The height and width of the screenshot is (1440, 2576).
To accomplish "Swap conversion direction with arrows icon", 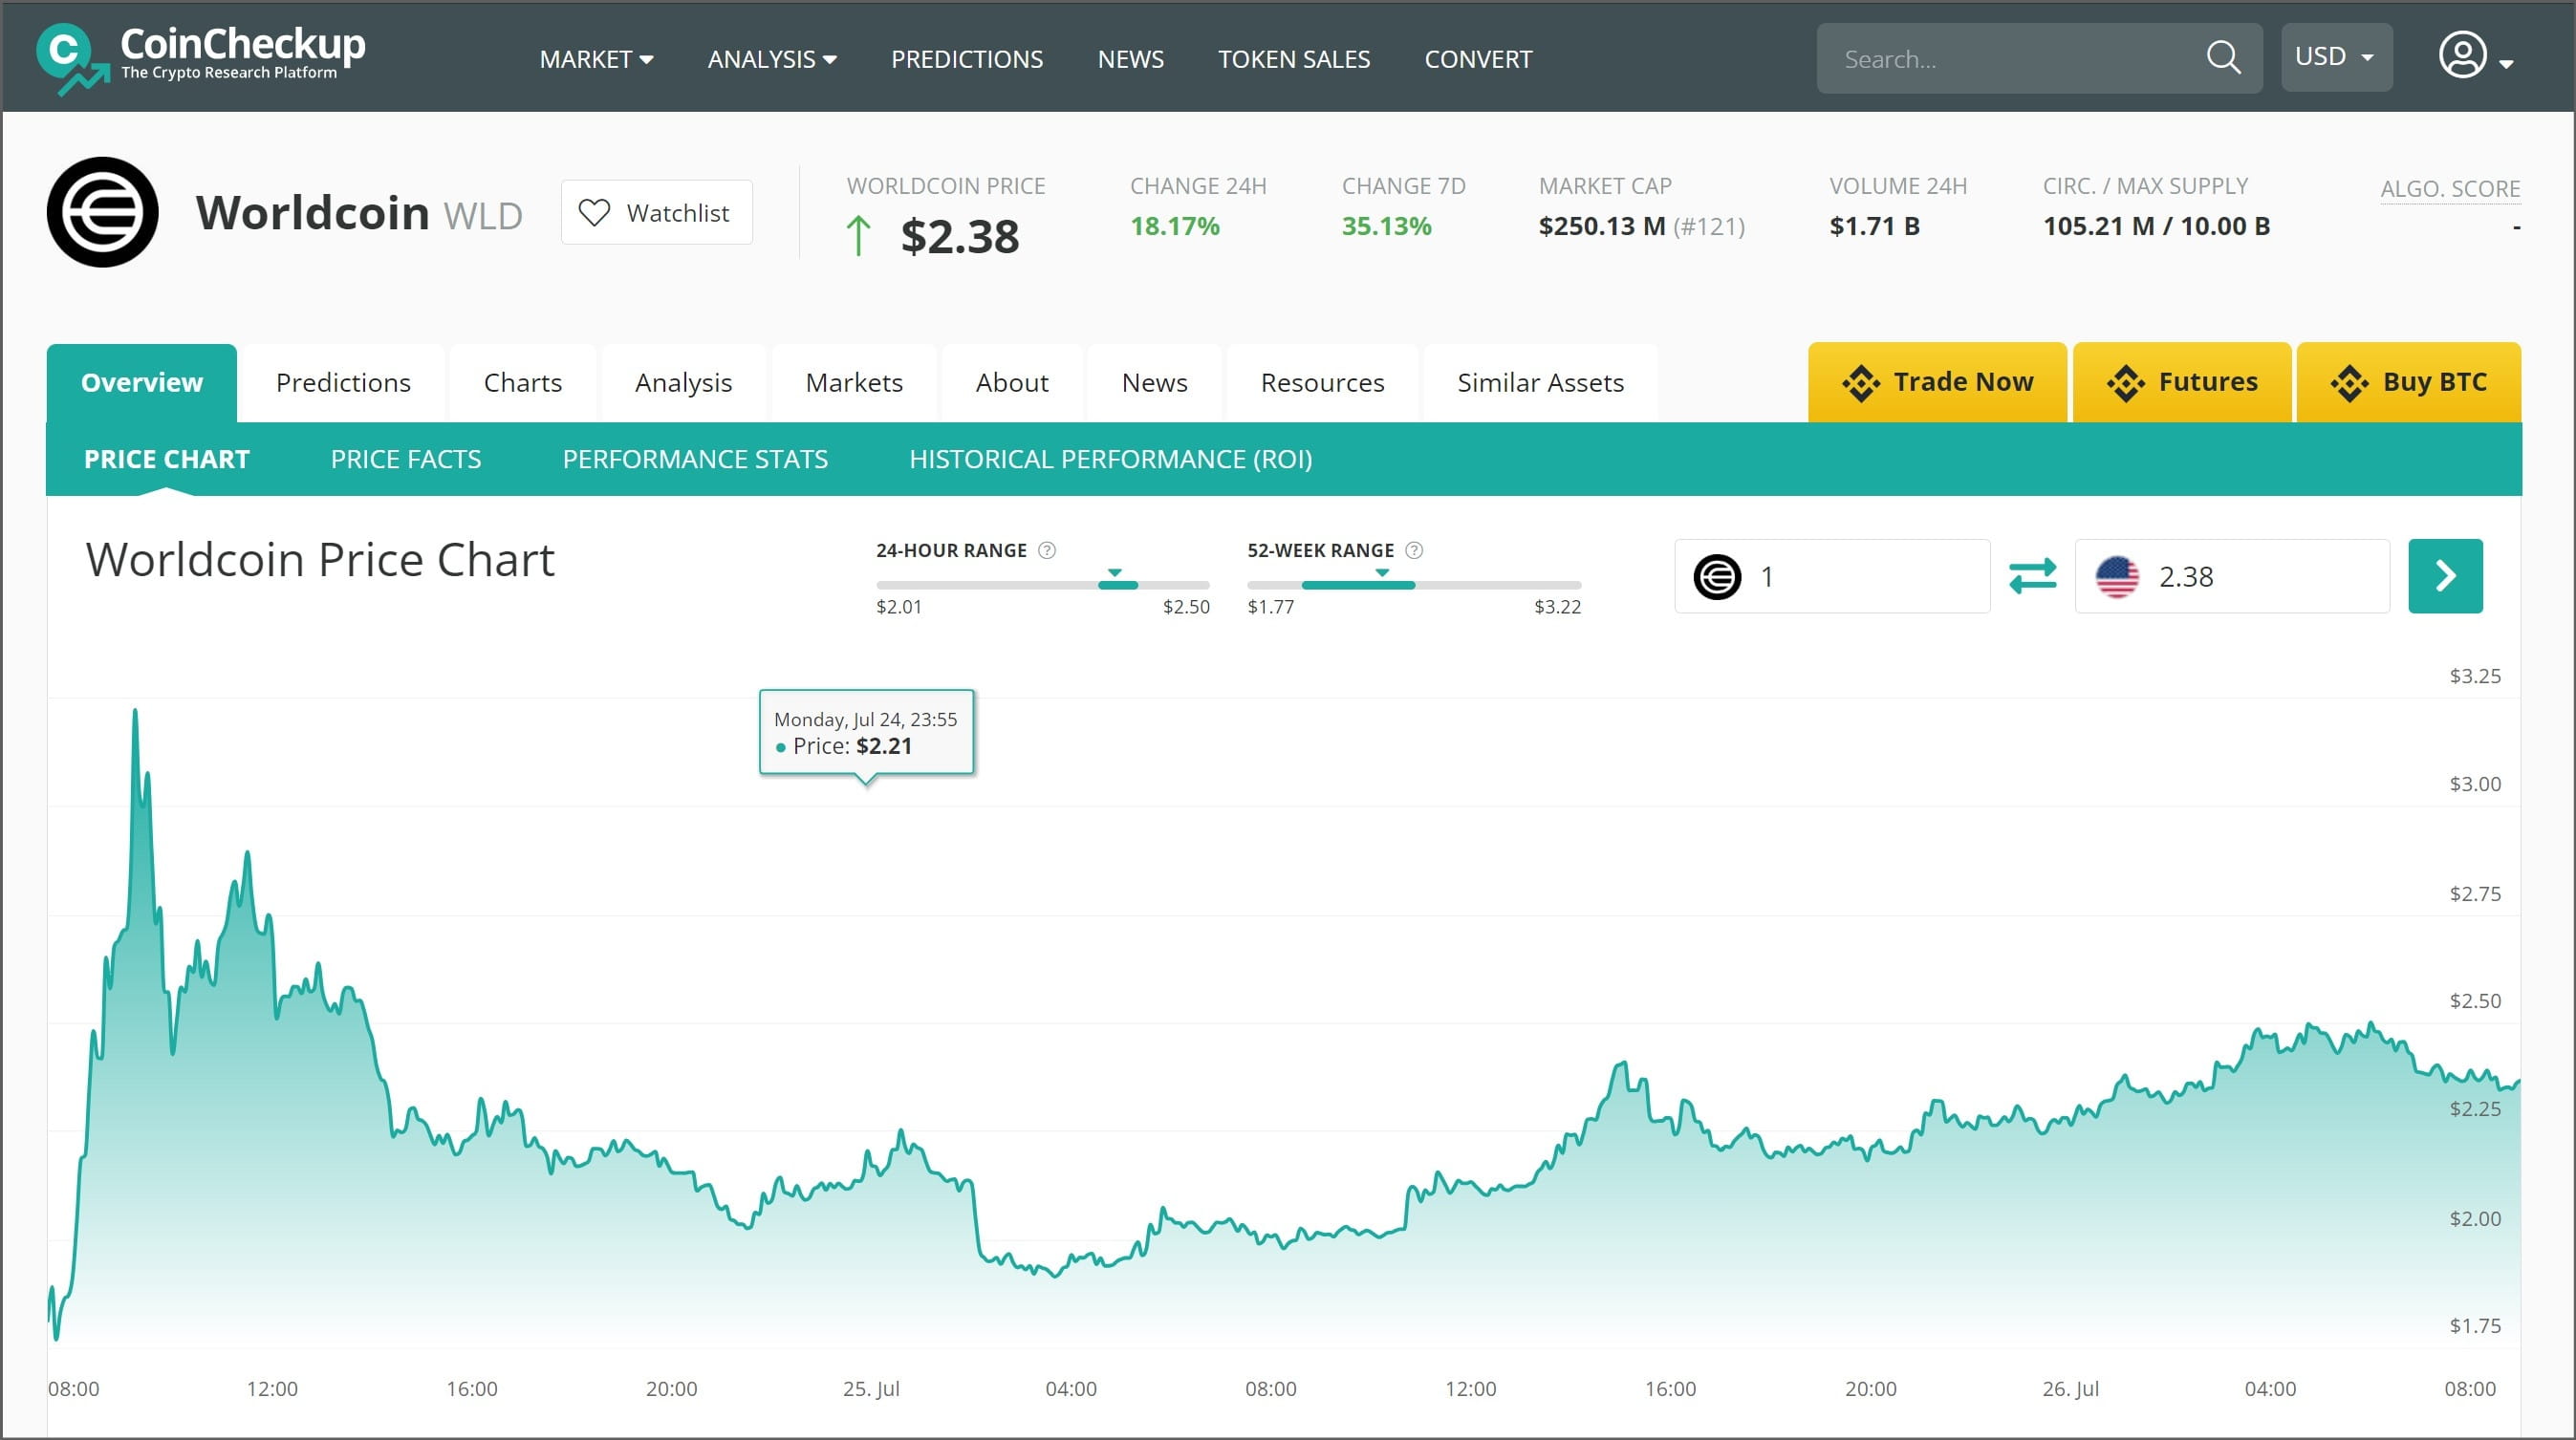I will pyautogui.click(x=2032, y=576).
